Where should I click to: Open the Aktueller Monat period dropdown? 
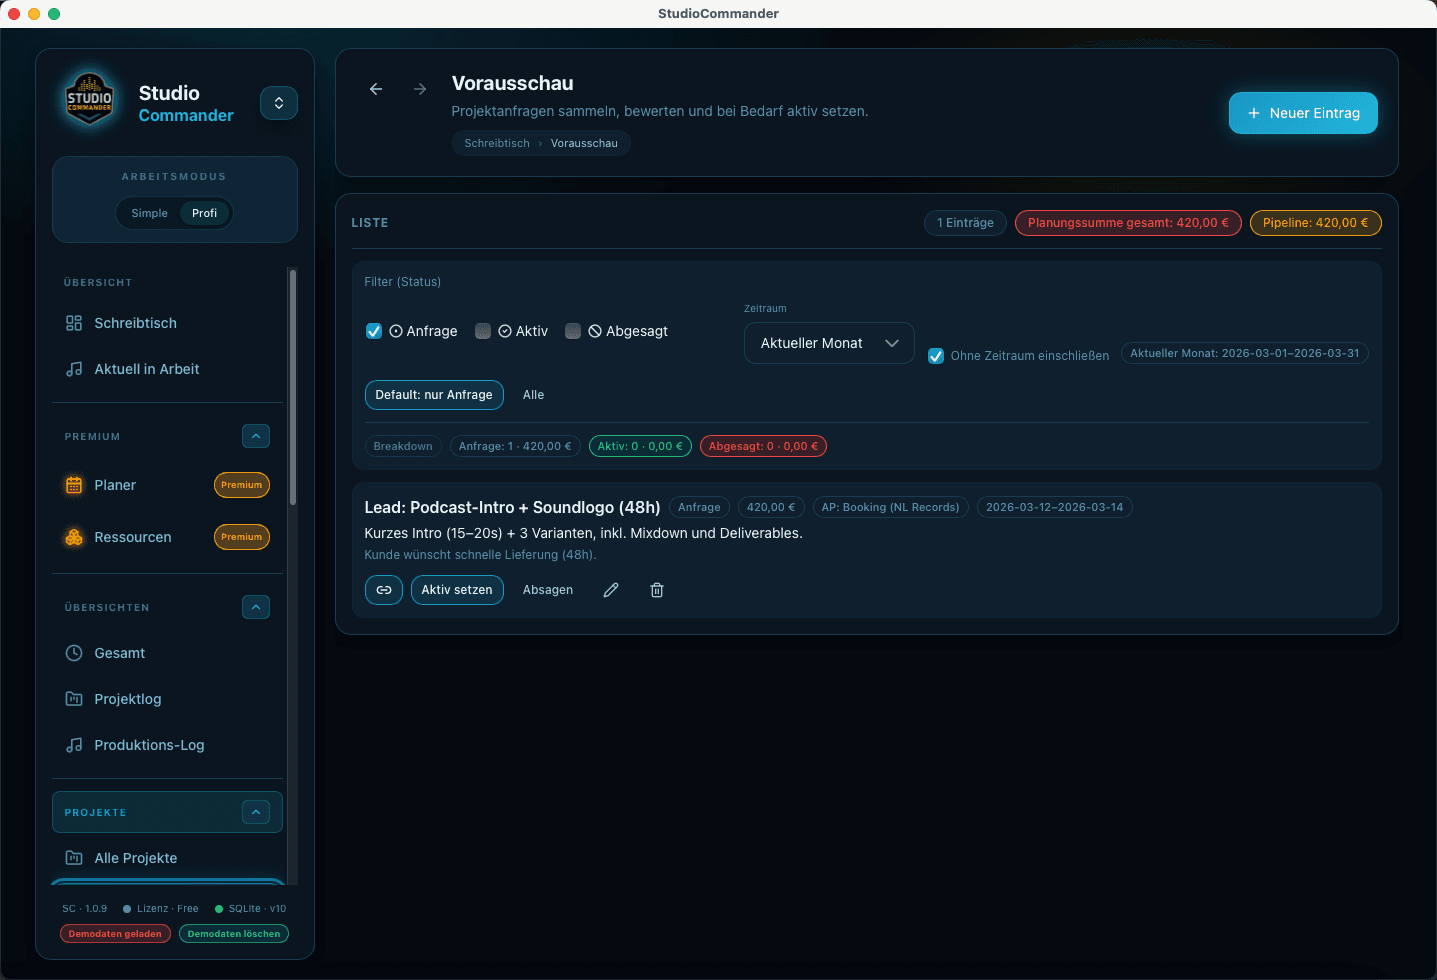click(x=829, y=343)
